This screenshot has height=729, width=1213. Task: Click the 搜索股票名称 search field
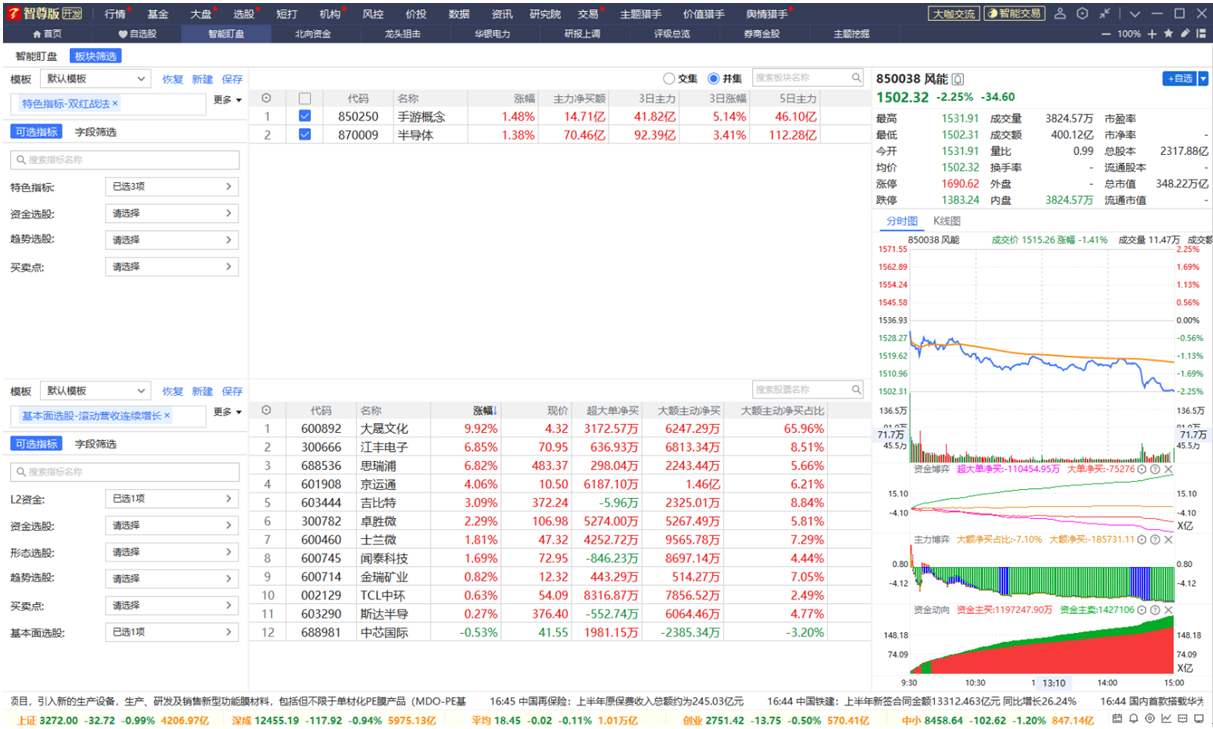point(807,389)
